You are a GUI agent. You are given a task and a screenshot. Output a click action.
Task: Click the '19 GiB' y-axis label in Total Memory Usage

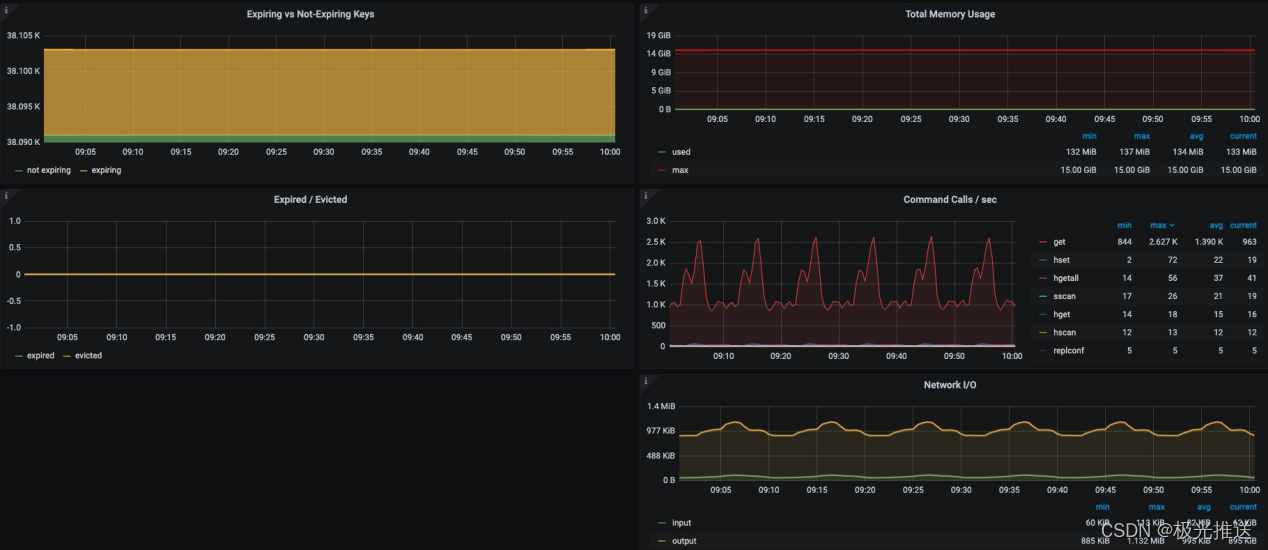pyautogui.click(x=658, y=35)
